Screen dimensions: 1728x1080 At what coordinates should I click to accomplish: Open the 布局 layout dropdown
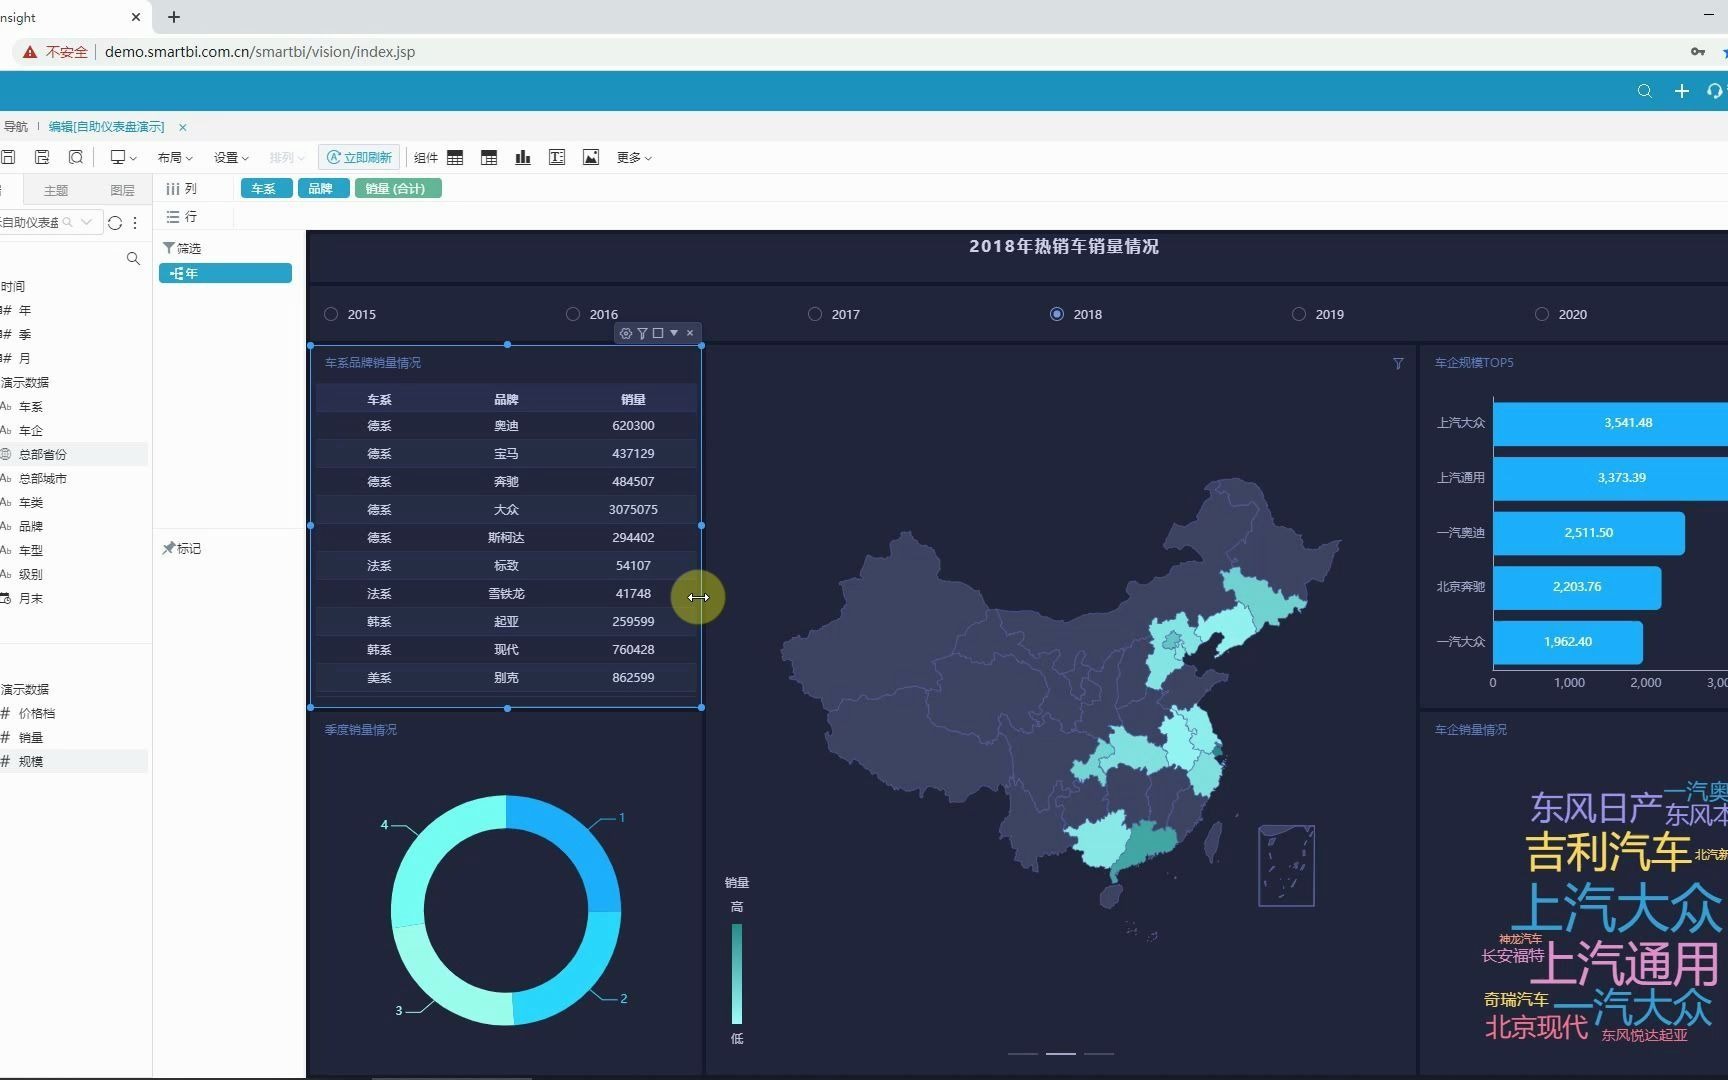[x=174, y=157]
